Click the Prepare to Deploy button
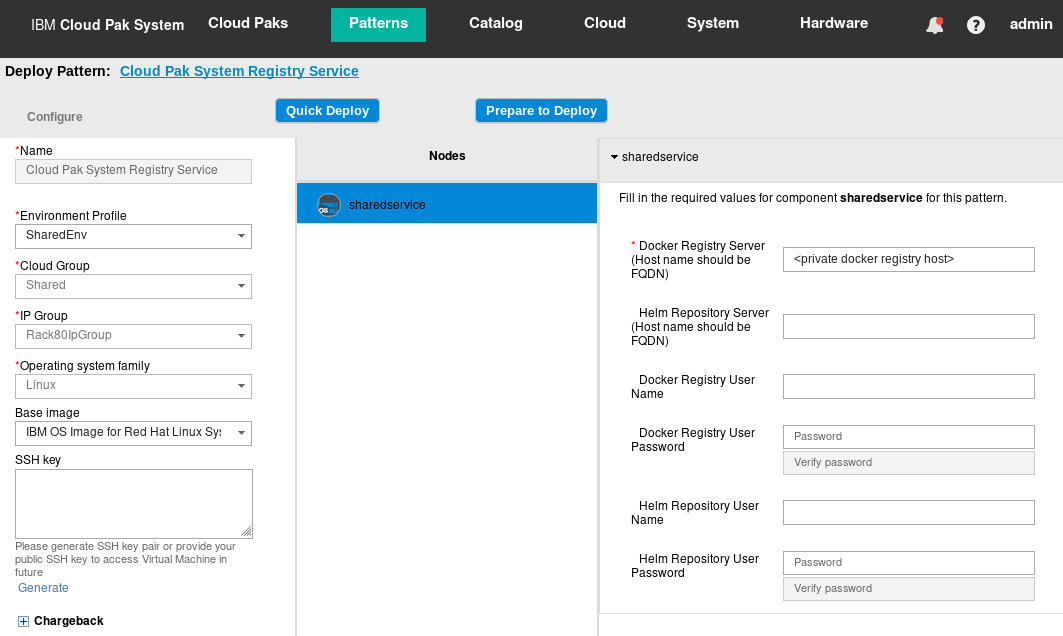Screen dimensions: 1063x636 coord(542,111)
